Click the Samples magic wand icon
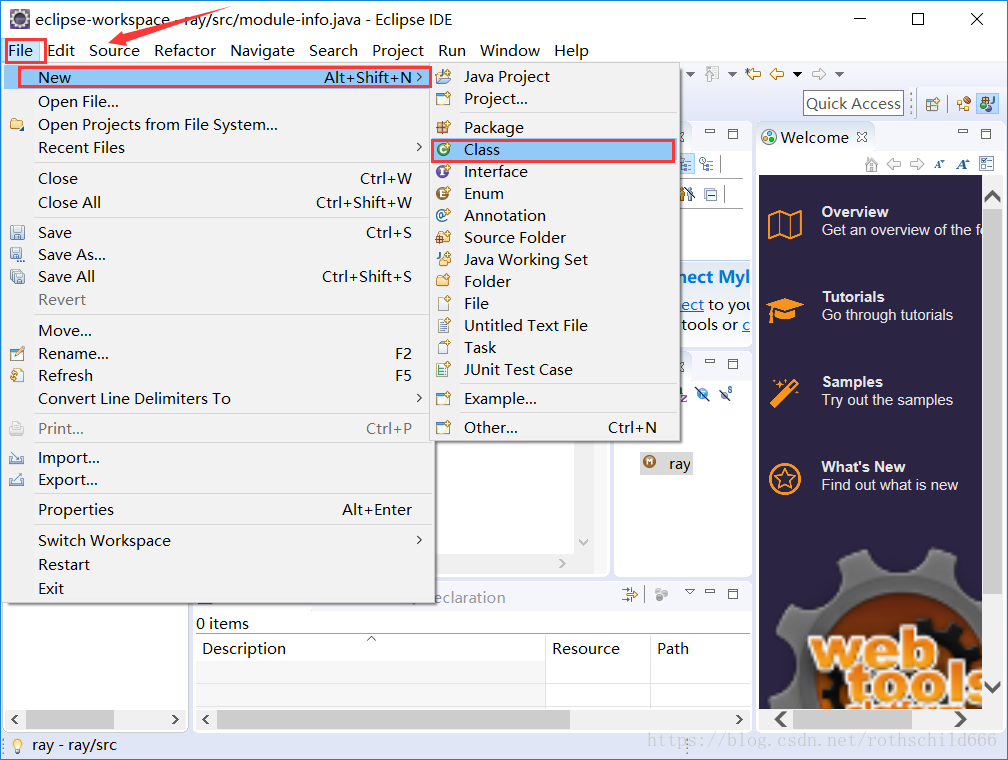Image resolution: width=1008 pixels, height=760 pixels. (784, 393)
